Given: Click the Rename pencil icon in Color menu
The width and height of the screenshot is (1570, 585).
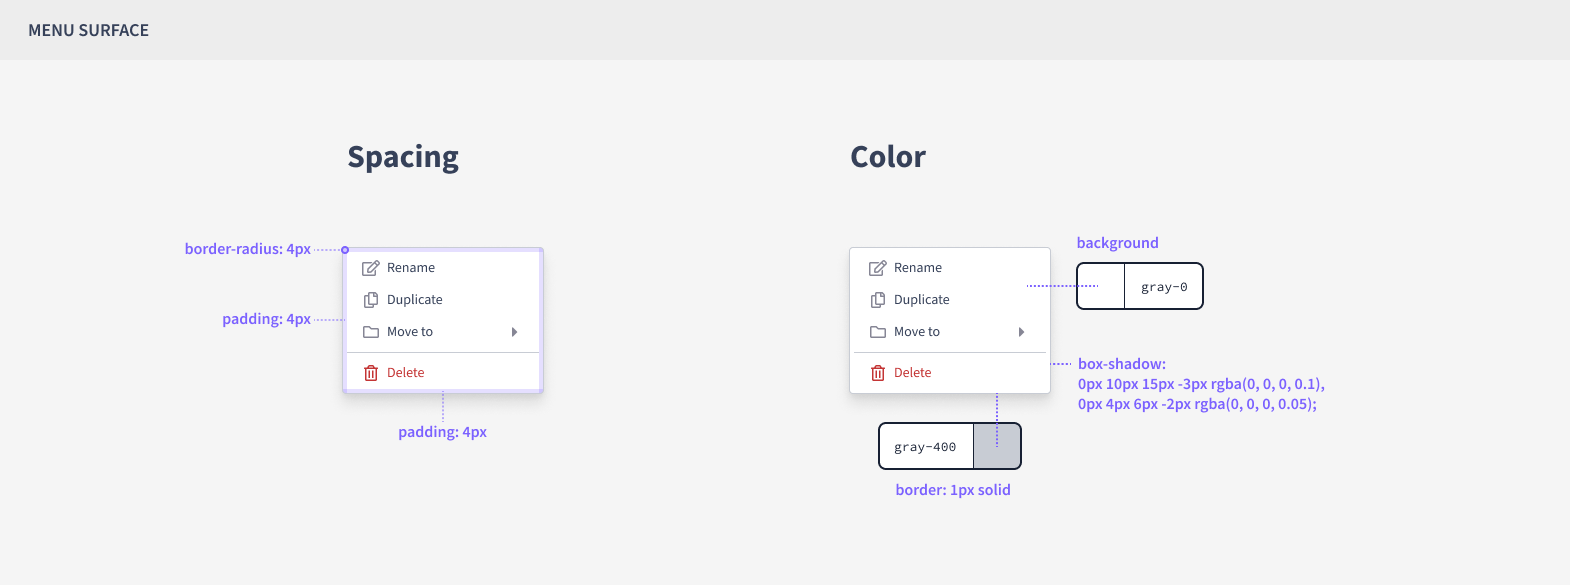Looking at the screenshot, I should point(878,268).
